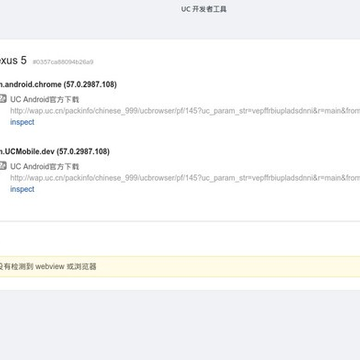Click the 'UCMobile.dev (57.0.2987.108)' heading
The height and width of the screenshot is (360, 360).
tap(55, 152)
